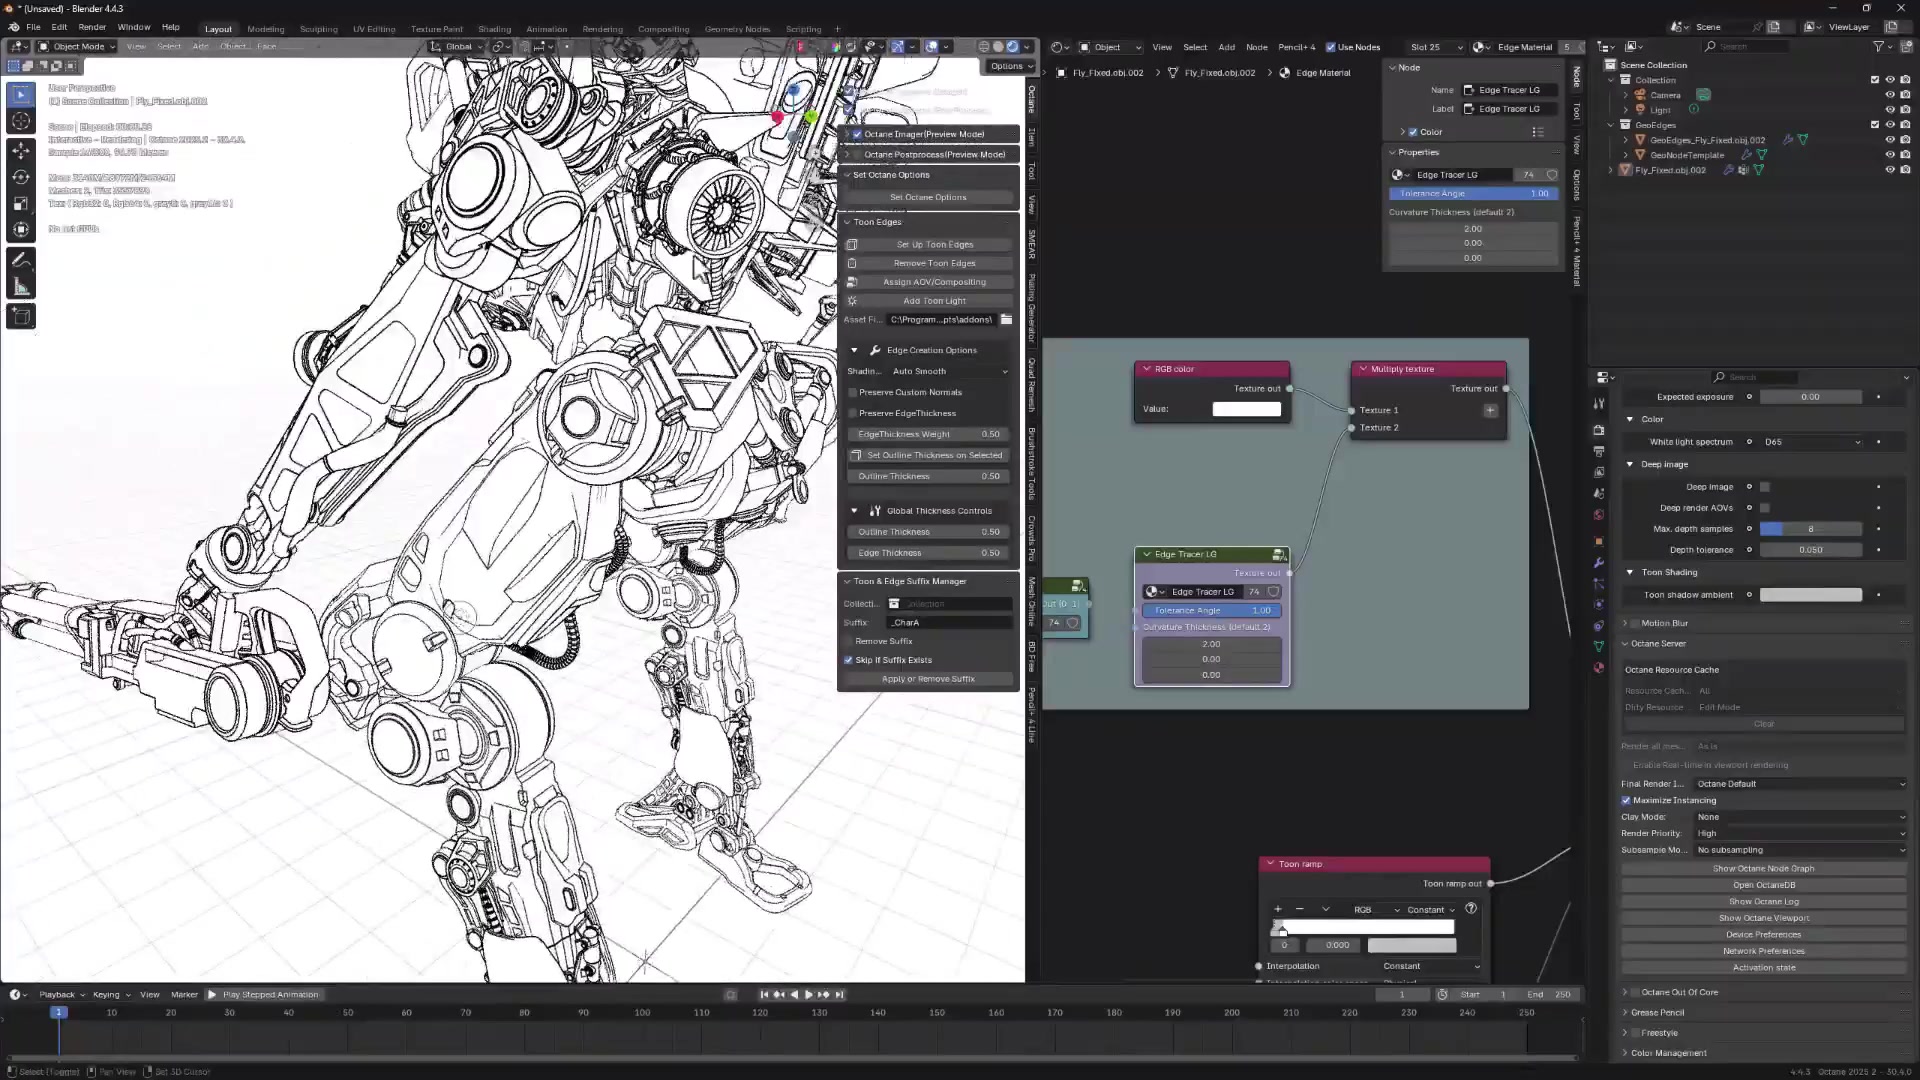Select the Measure tool
This screenshot has height=1080, width=1920.
(x=21, y=288)
